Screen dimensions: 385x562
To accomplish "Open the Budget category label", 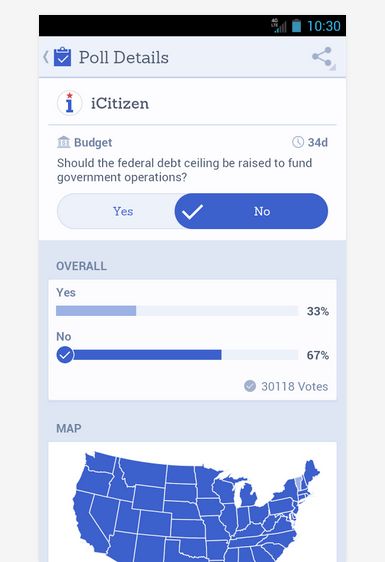I will tap(93, 142).
